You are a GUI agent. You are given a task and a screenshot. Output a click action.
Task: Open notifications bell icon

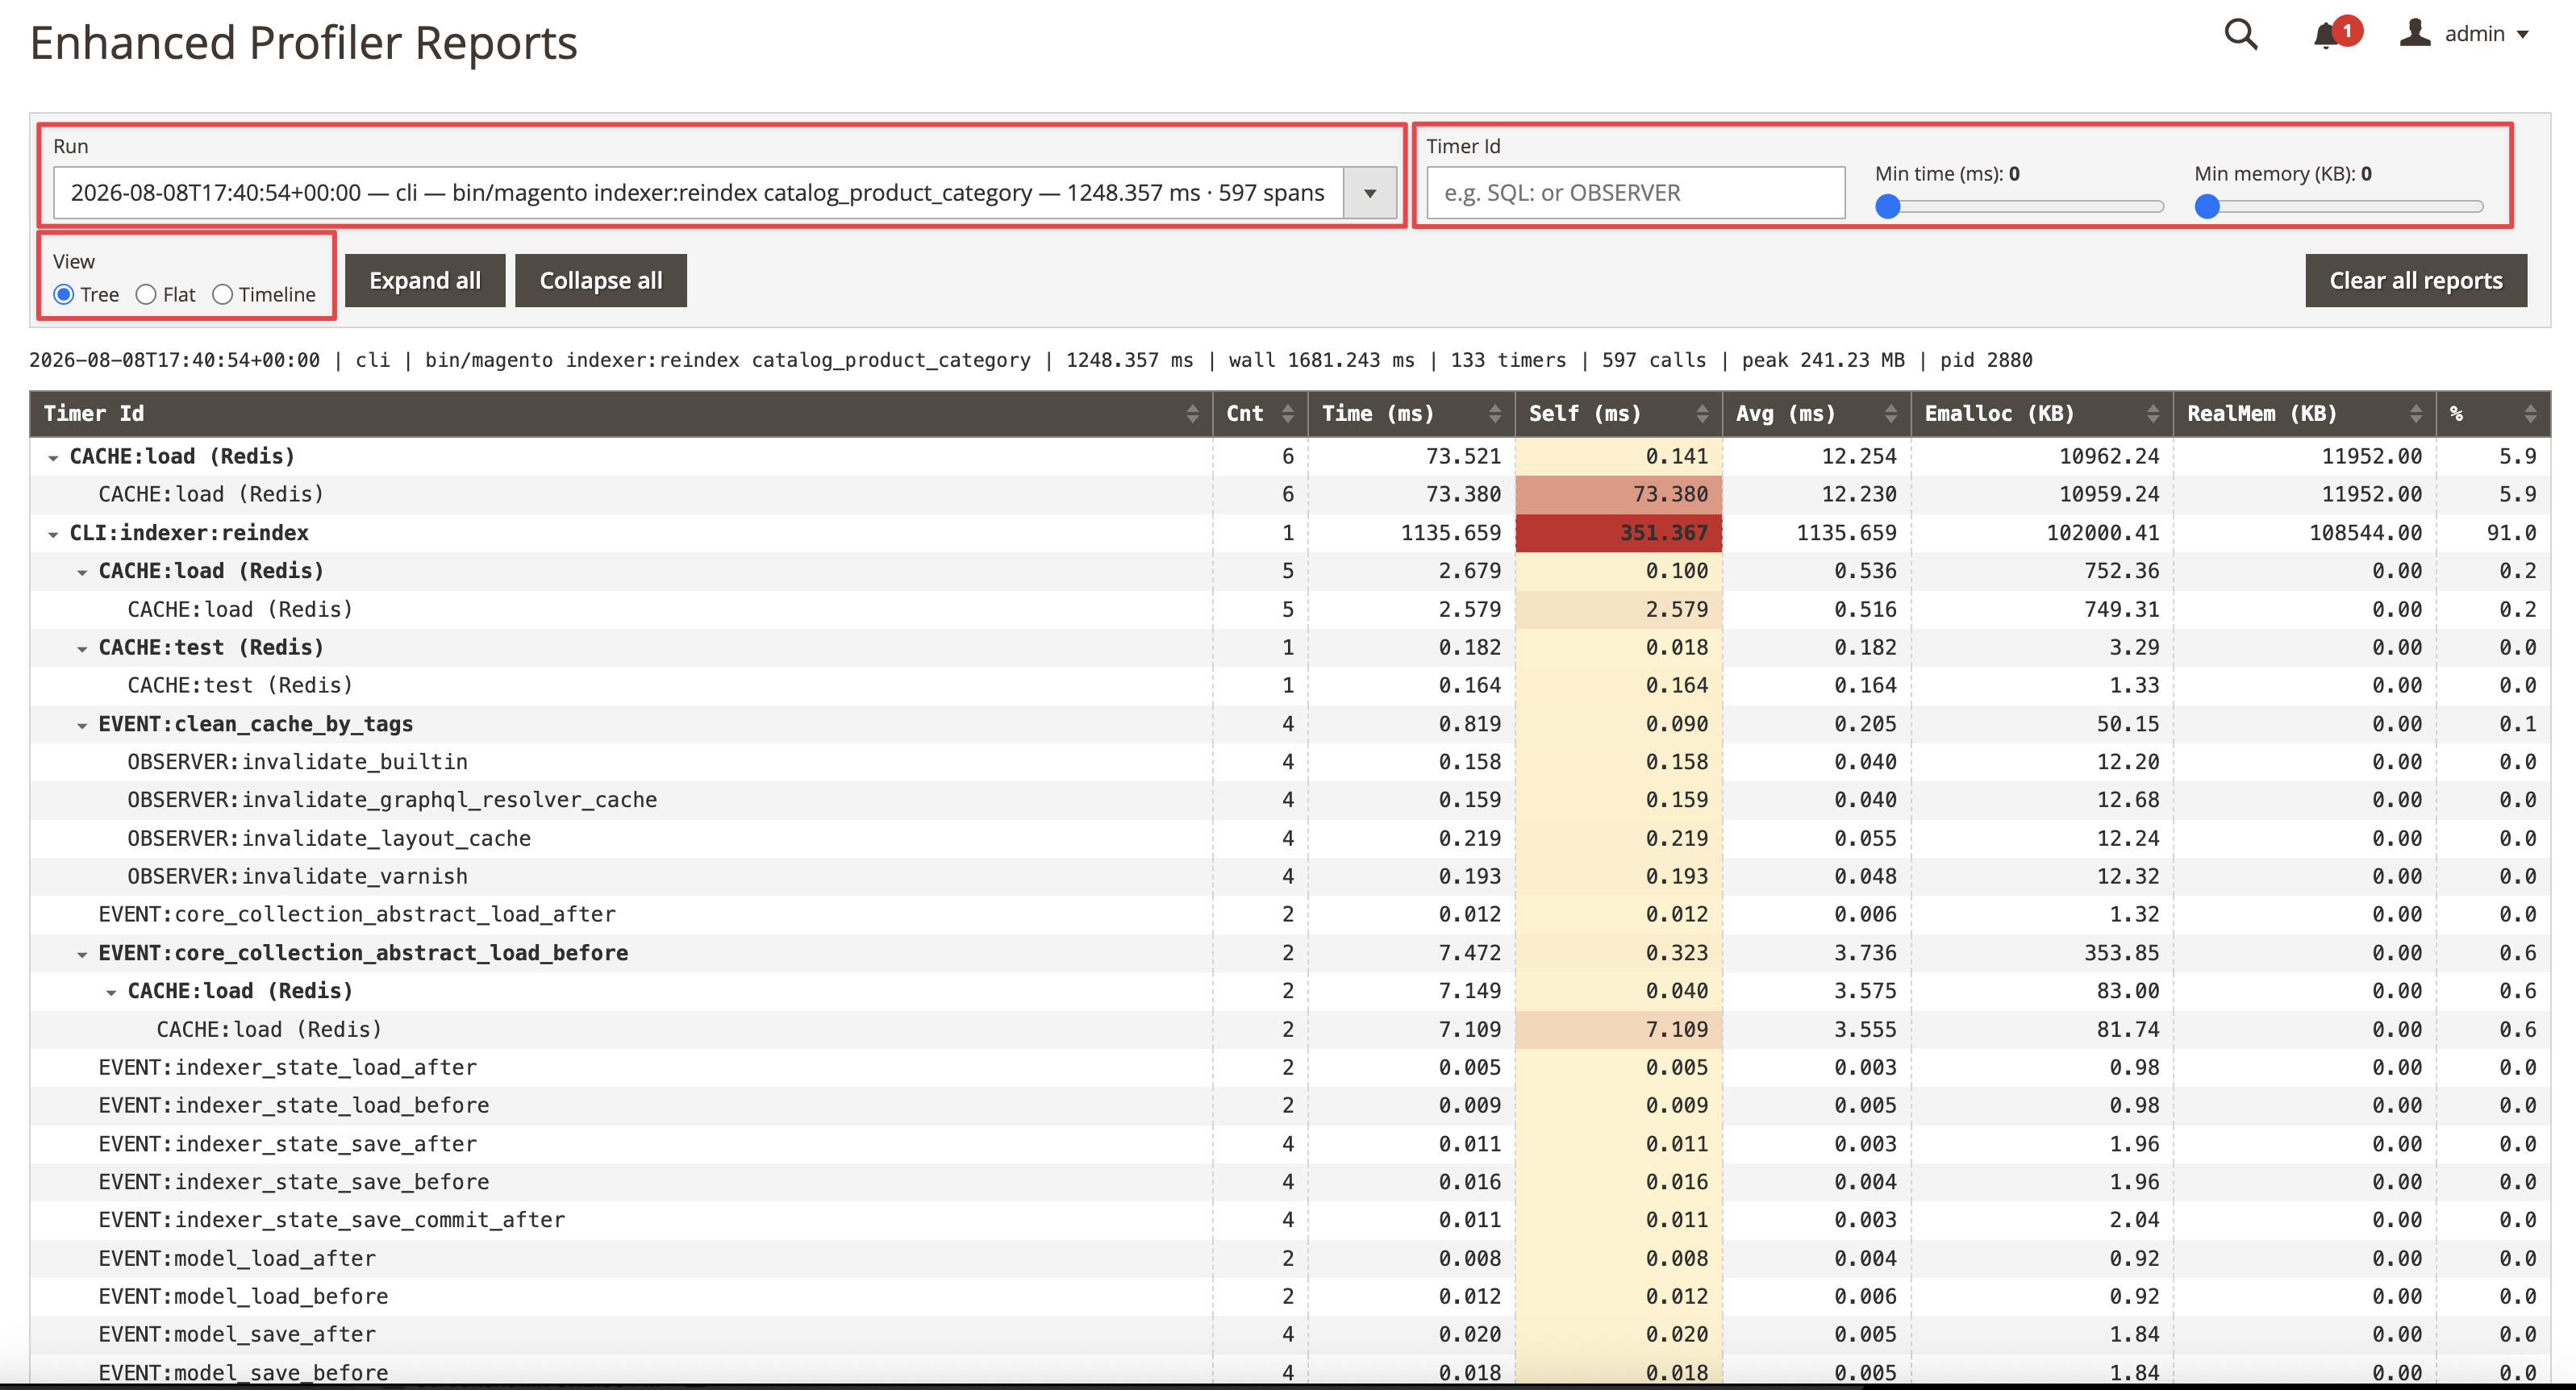2326,36
